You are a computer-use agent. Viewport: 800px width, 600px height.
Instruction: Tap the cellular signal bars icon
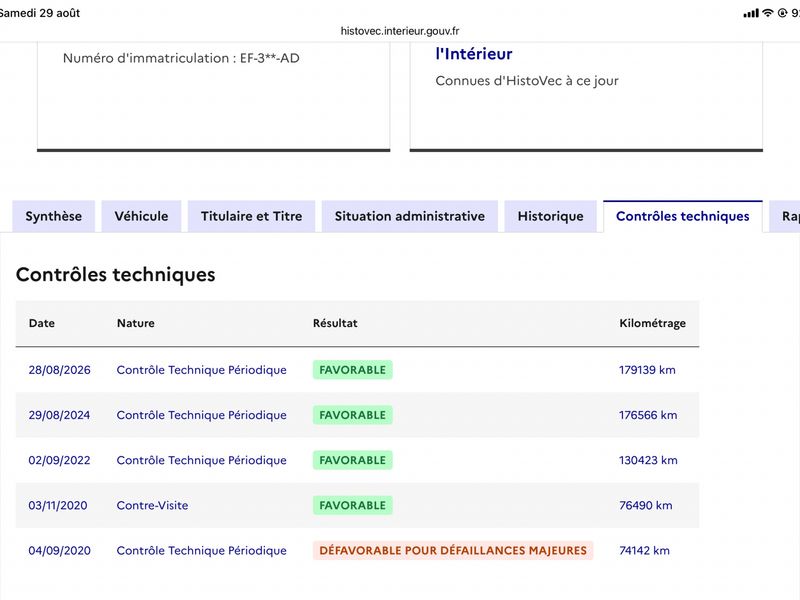[x=751, y=13]
